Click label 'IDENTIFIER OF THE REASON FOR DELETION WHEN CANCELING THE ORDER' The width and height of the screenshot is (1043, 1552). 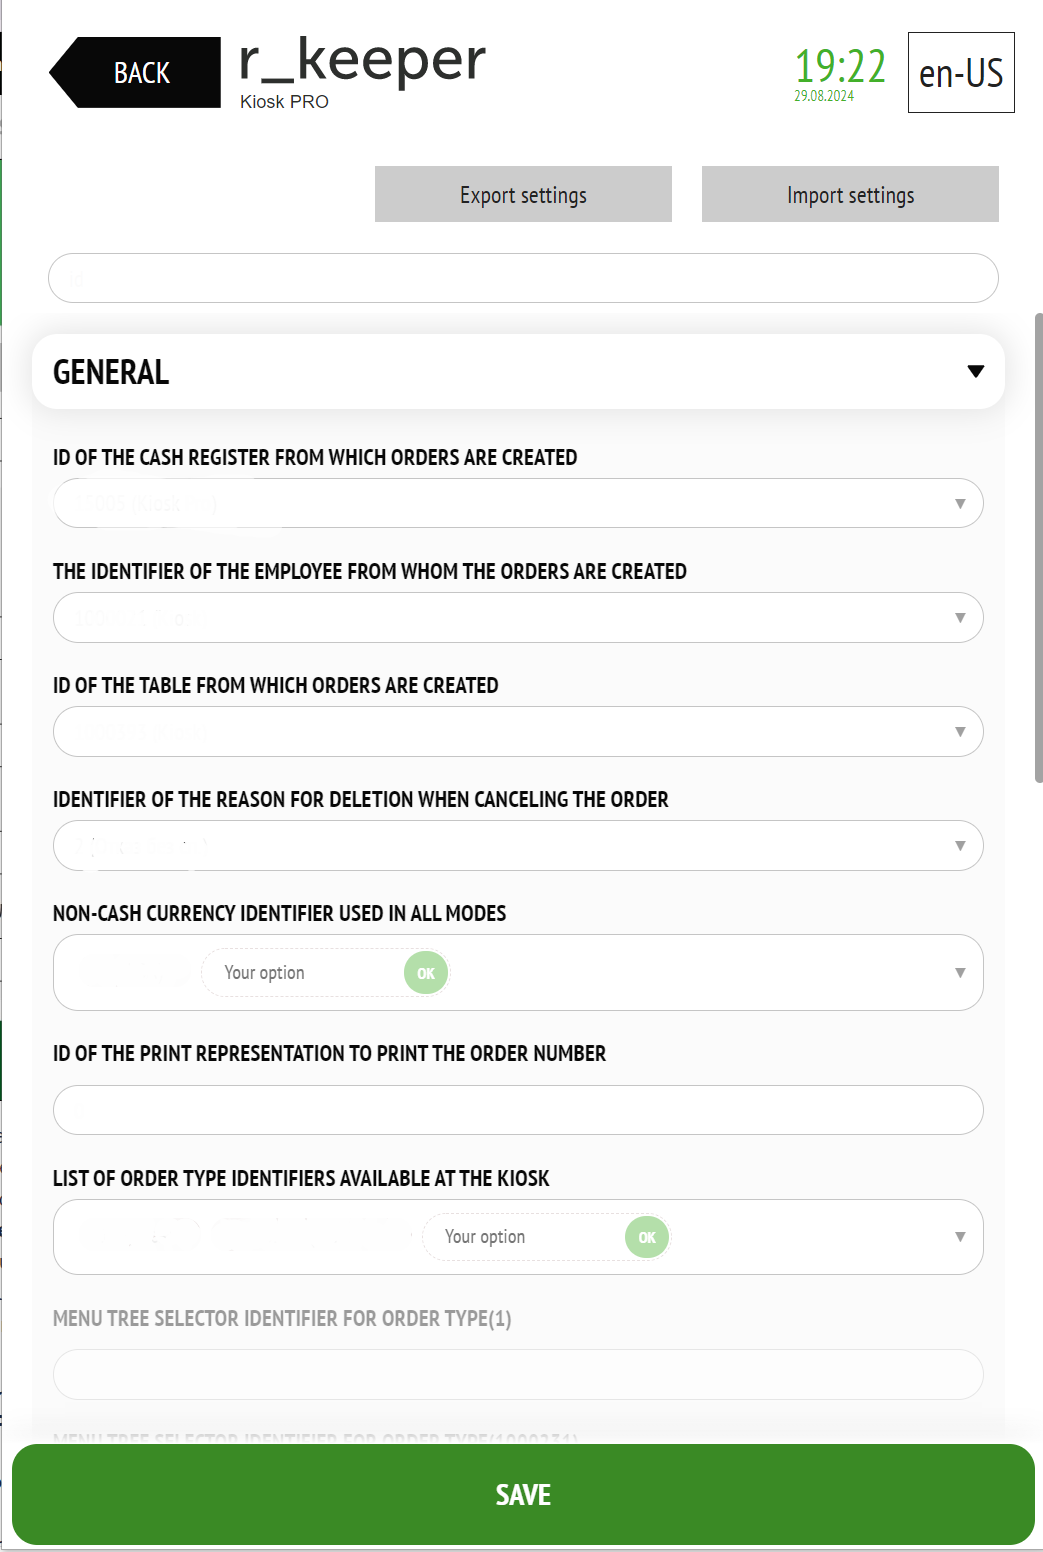point(361,799)
